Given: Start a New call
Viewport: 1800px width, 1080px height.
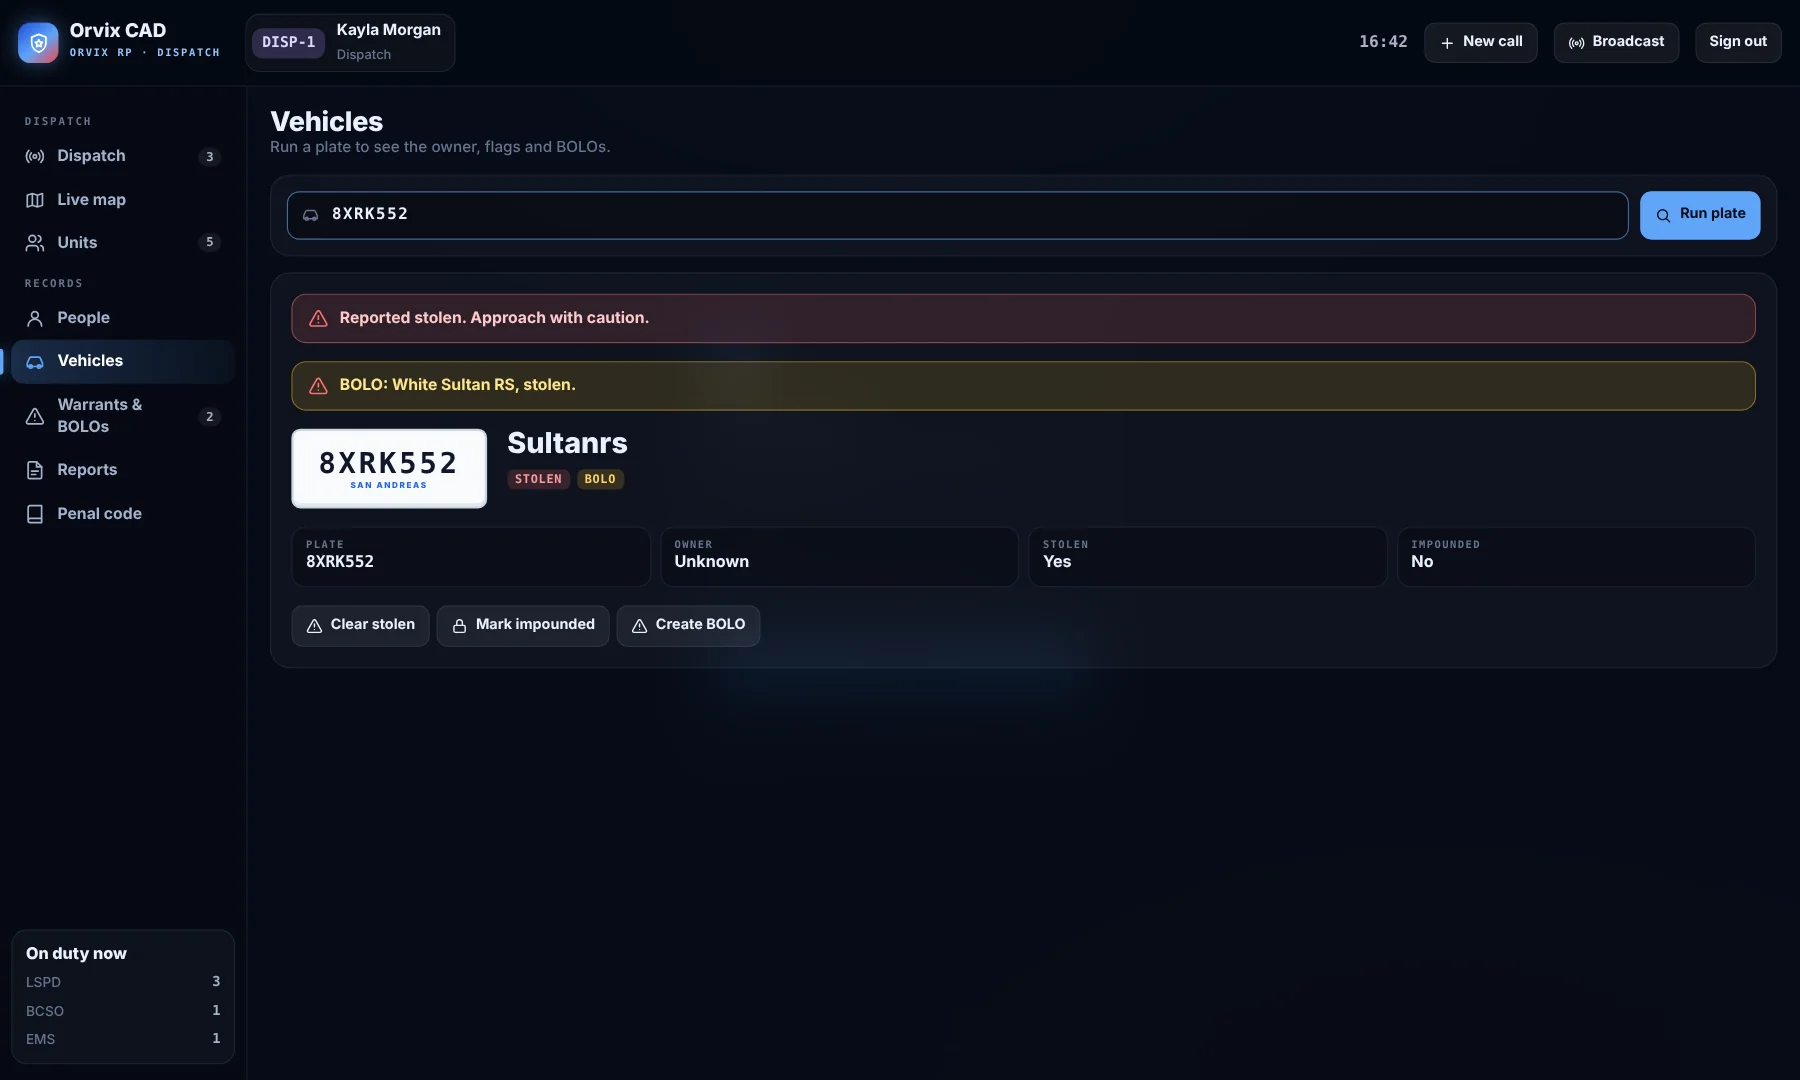Looking at the screenshot, I should (x=1481, y=43).
